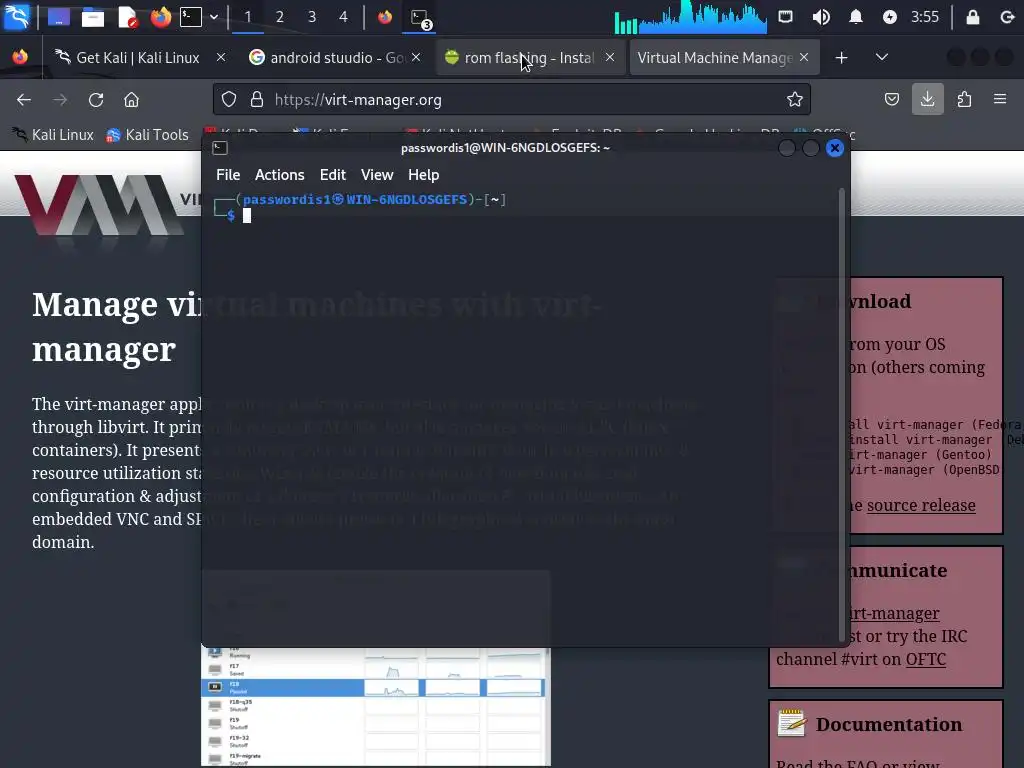Open the terminal File menu

[x=228, y=175]
